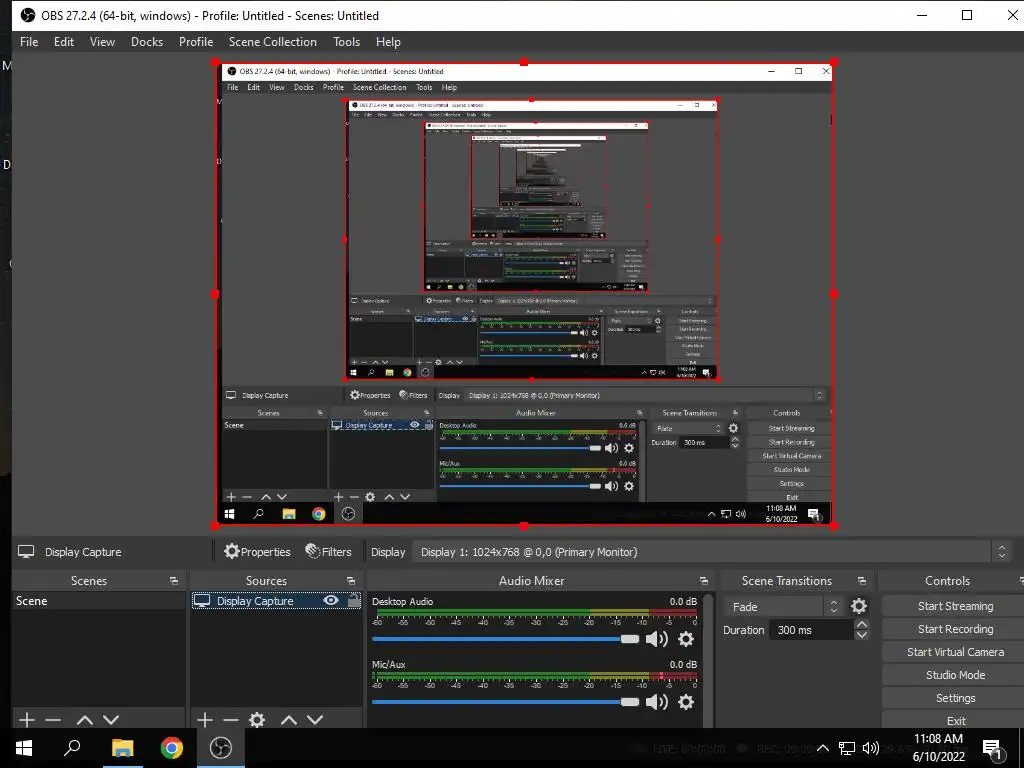Move source down in Sources list
1024x768 pixels.
tap(315, 720)
